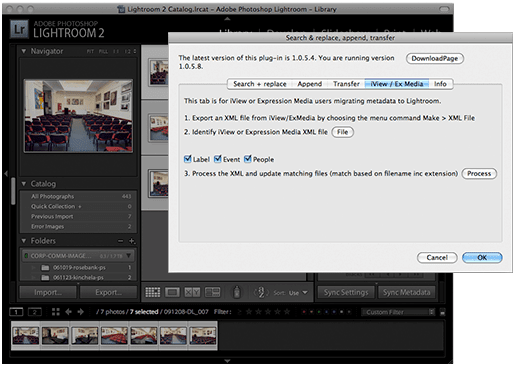Viewport: 515px width, 366px height.
Task: Open the Info tab
Action: click(440, 84)
